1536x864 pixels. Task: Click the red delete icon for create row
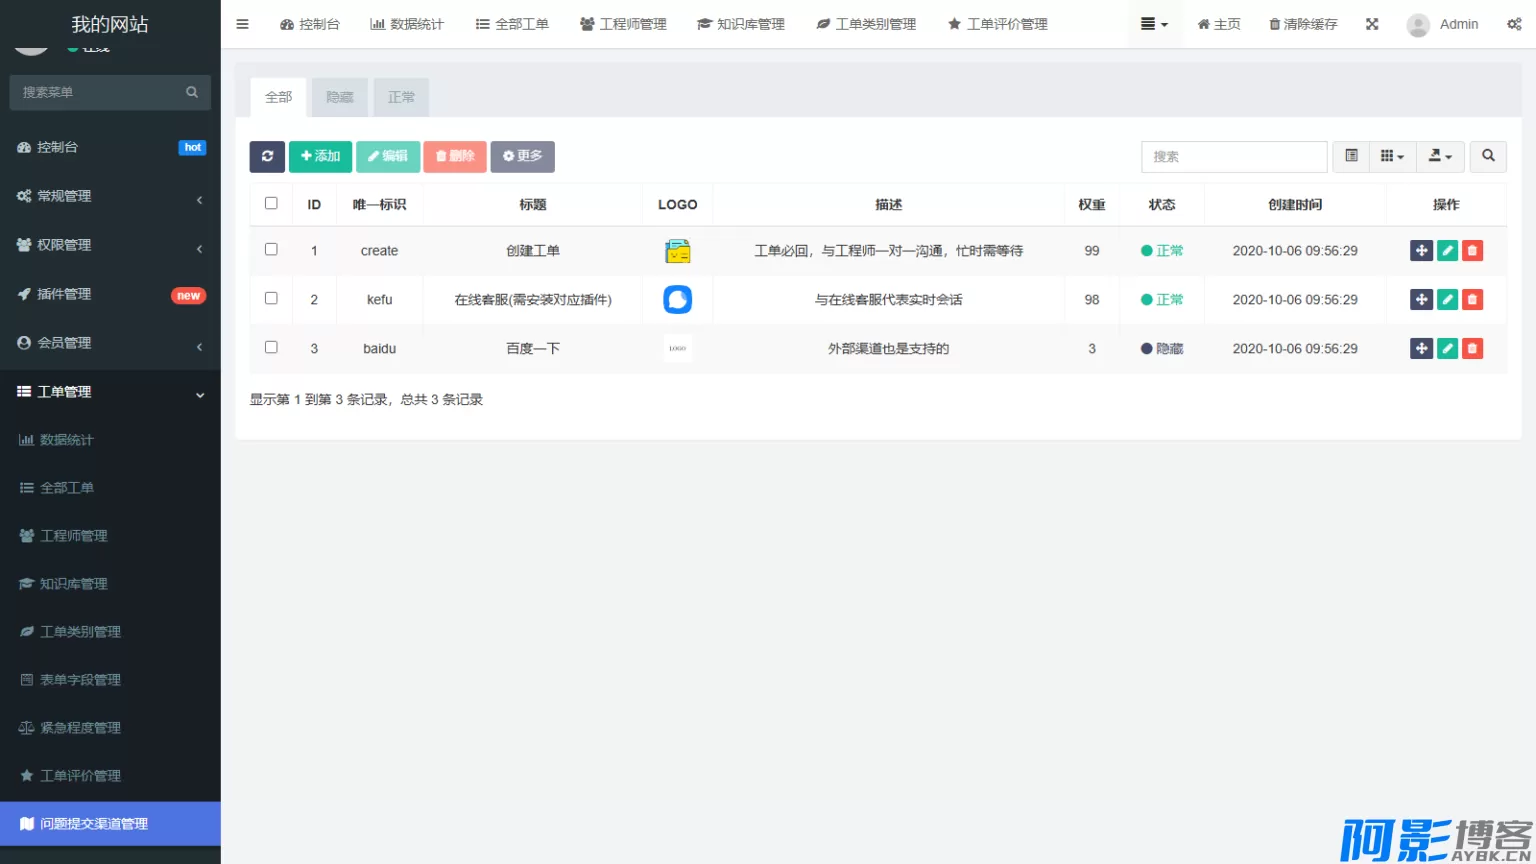tap(1472, 251)
